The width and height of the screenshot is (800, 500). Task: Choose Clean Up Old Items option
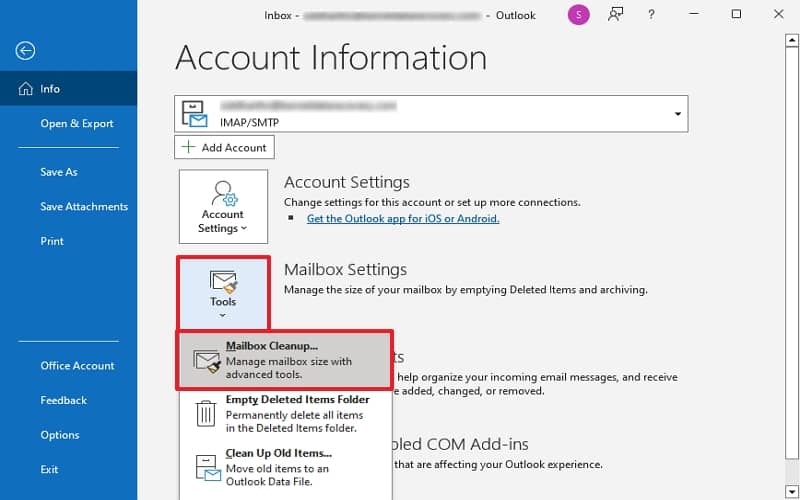point(285,467)
